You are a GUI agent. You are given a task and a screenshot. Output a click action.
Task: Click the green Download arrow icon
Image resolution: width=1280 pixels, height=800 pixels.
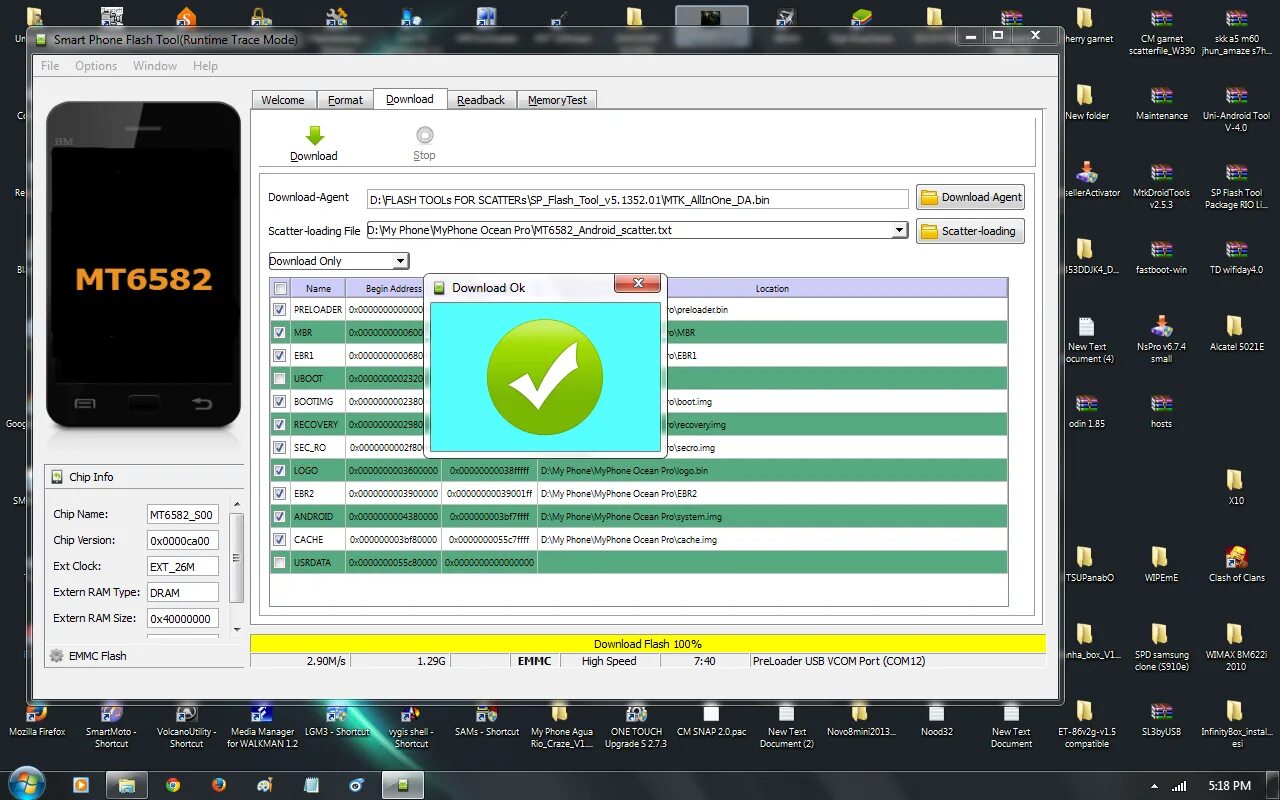(x=314, y=136)
